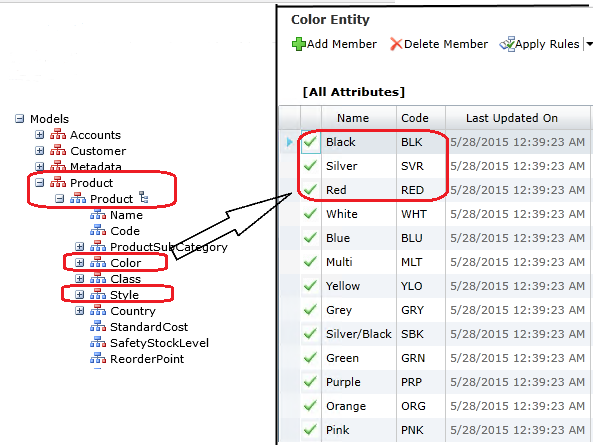Select the Silver/Black member row
Image resolution: width=596 pixels, height=445 pixels.
coord(435,334)
